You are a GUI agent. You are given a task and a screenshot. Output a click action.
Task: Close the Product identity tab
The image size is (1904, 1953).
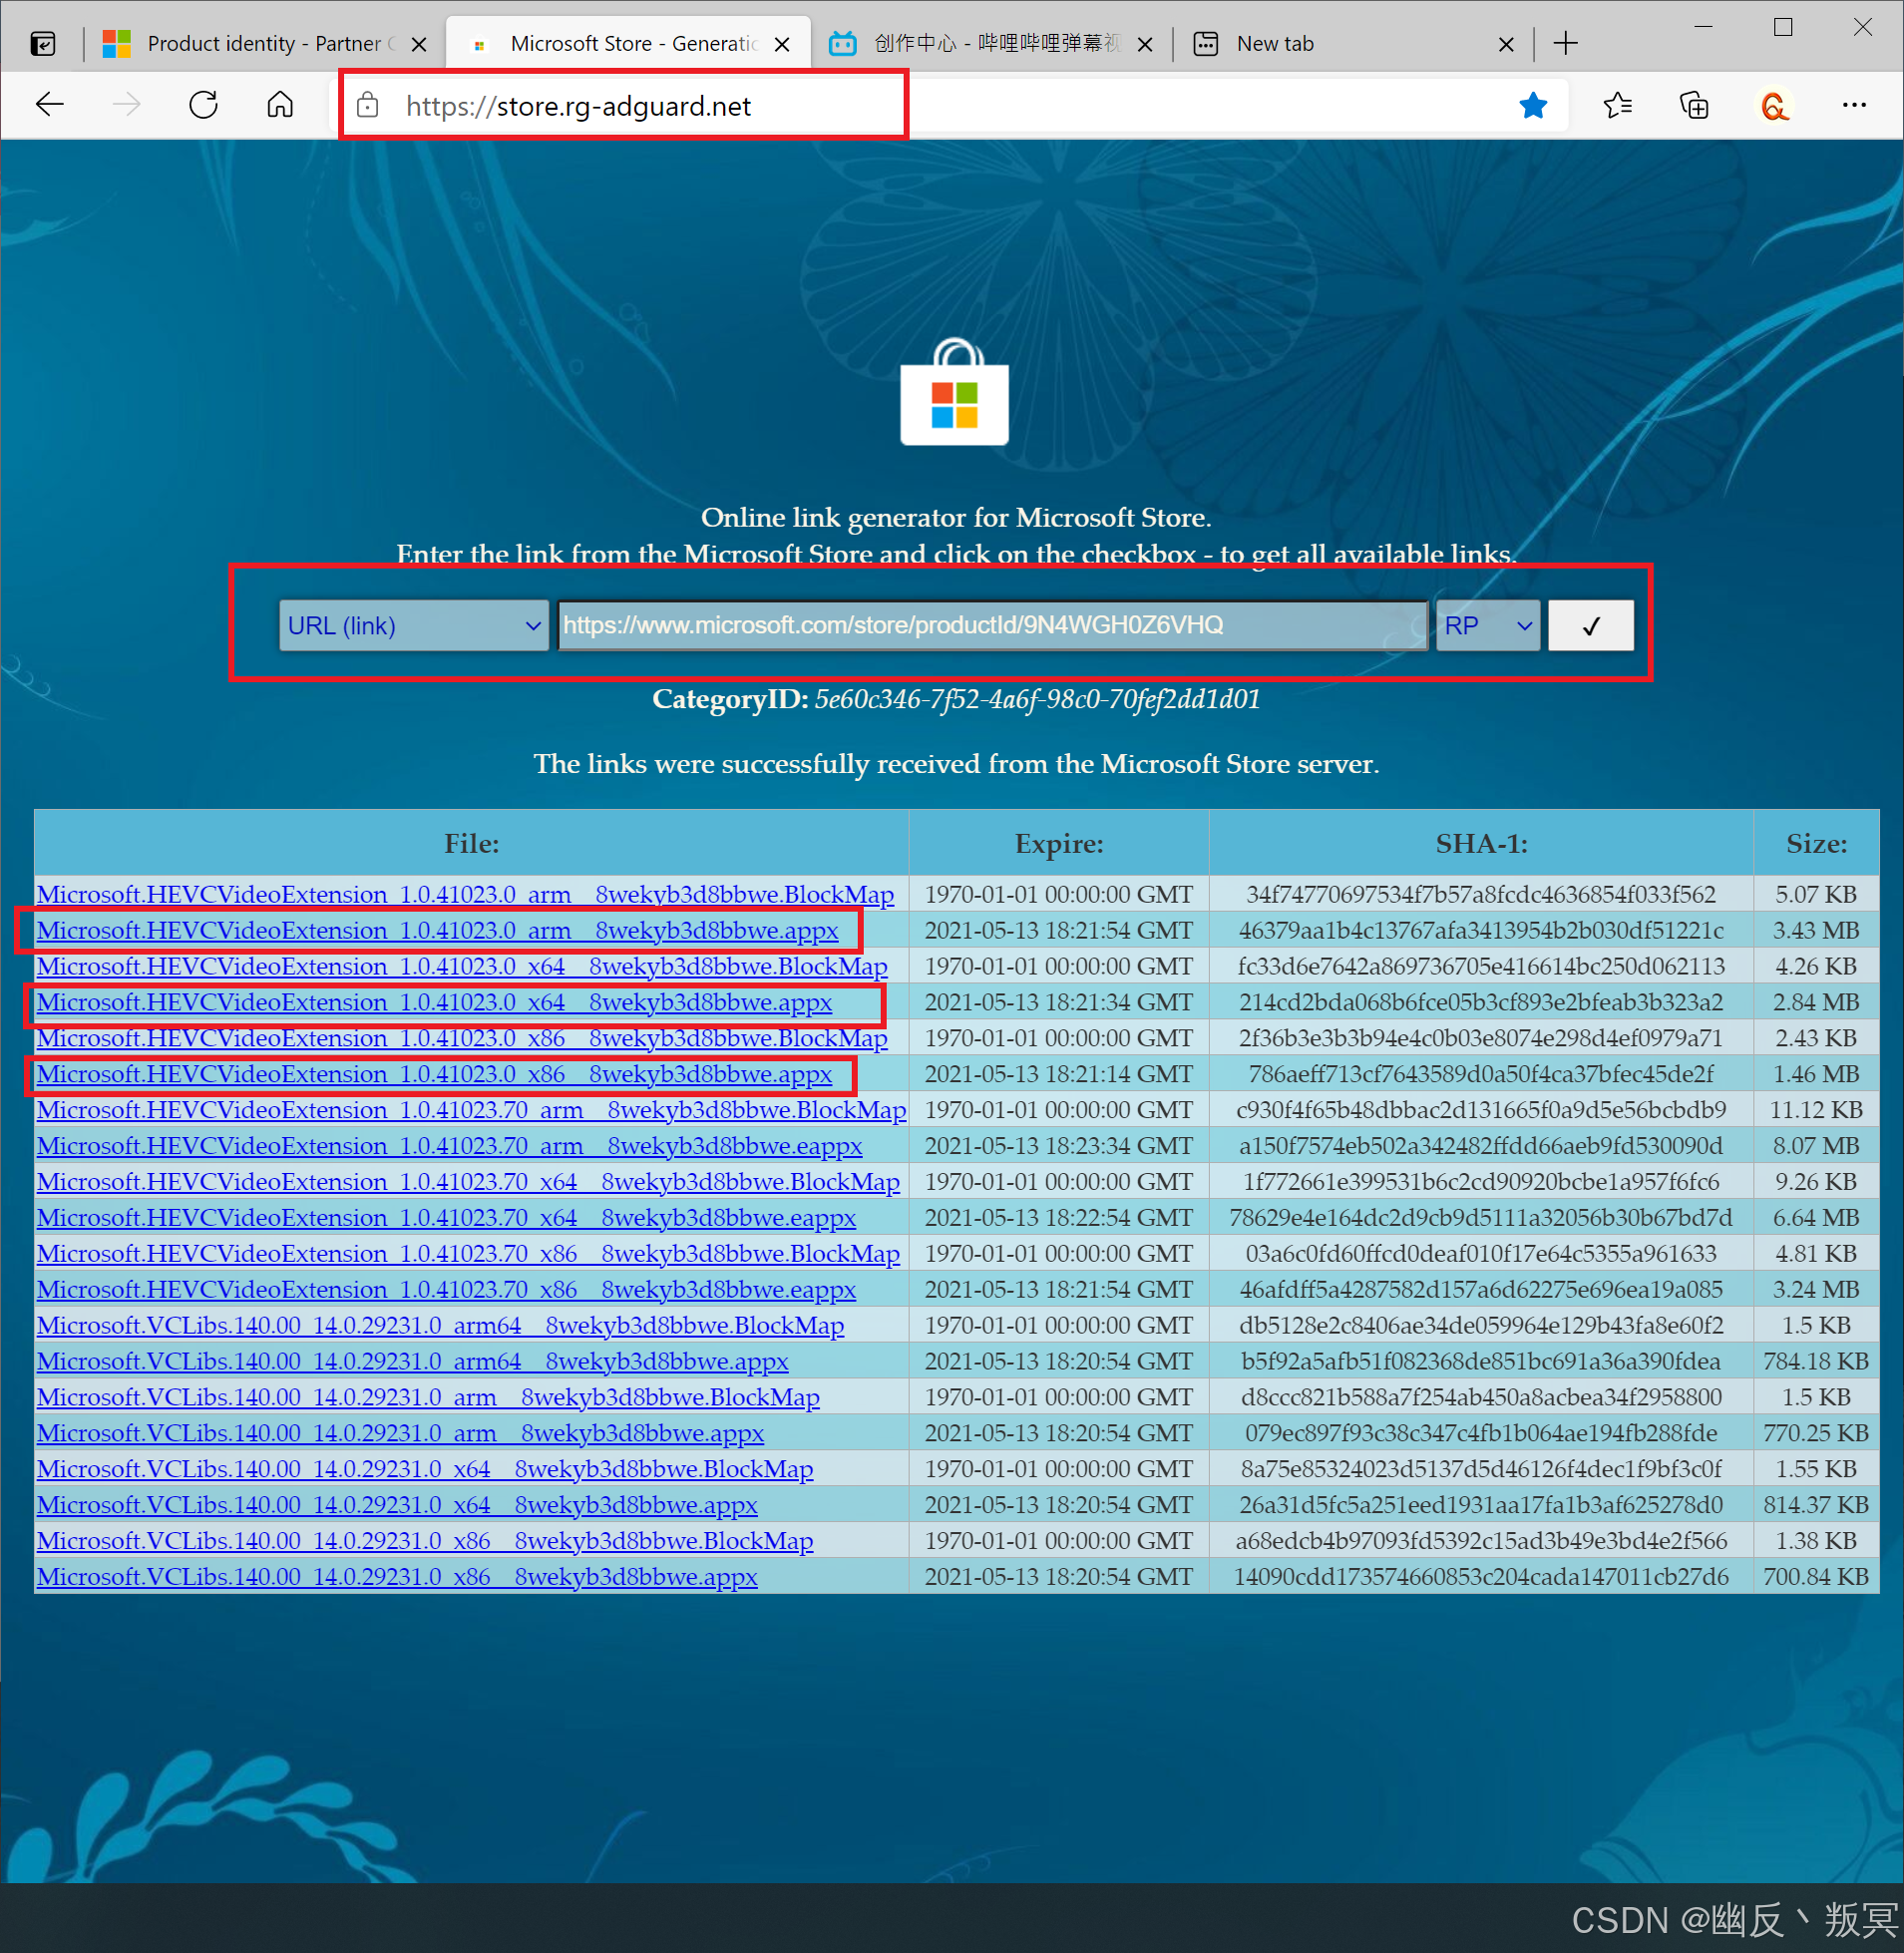(x=419, y=44)
